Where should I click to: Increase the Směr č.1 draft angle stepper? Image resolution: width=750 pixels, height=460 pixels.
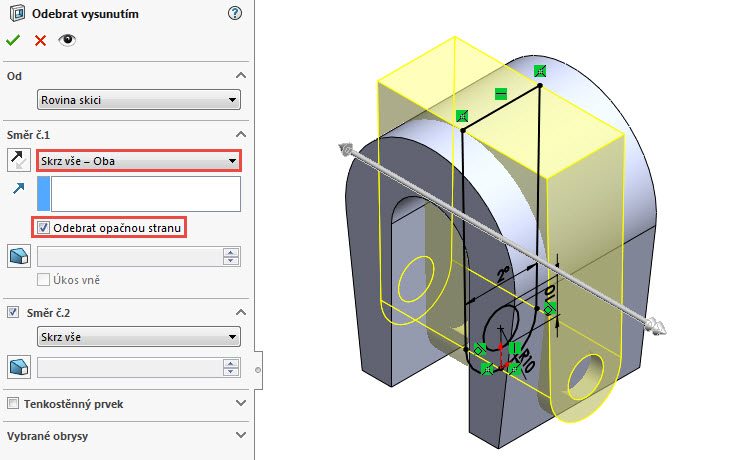point(231,252)
